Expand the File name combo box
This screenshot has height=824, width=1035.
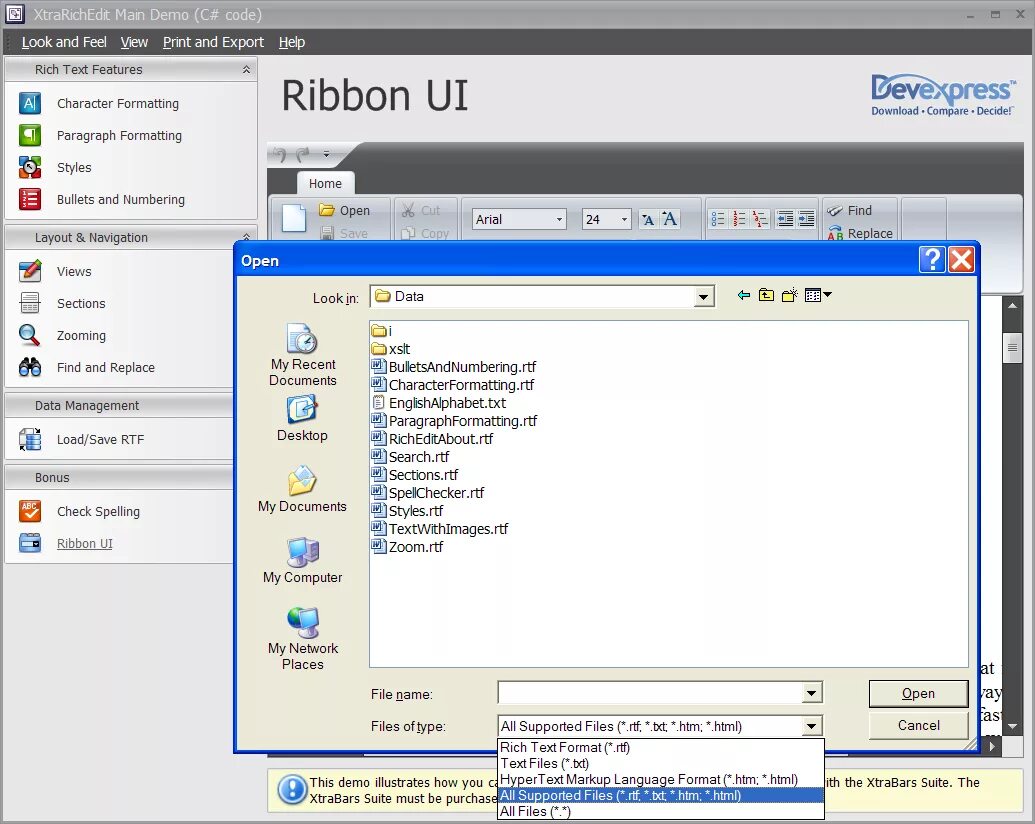(x=812, y=693)
